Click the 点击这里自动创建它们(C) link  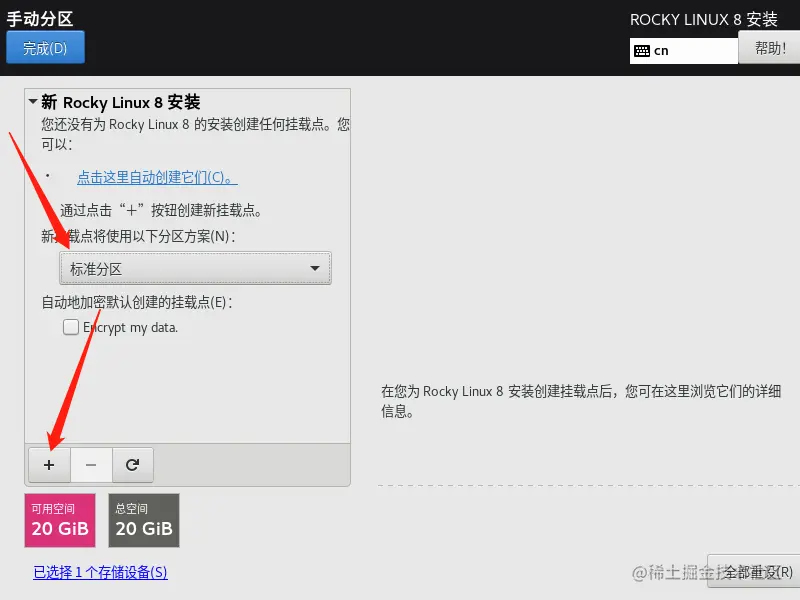[x=157, y=177]
